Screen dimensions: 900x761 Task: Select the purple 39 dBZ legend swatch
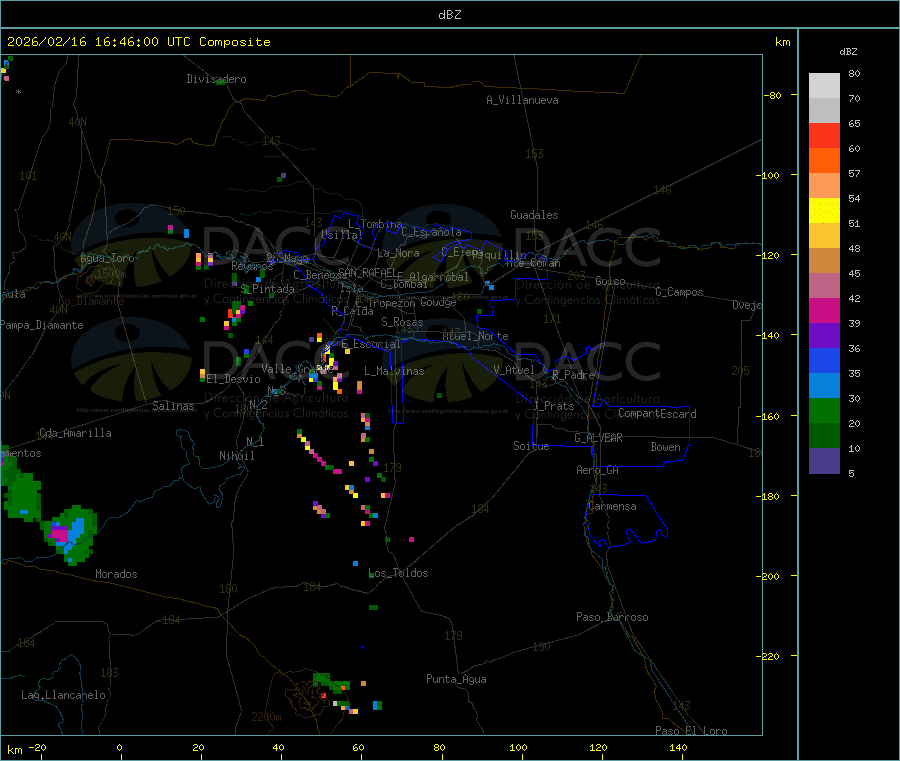[824, 335]
